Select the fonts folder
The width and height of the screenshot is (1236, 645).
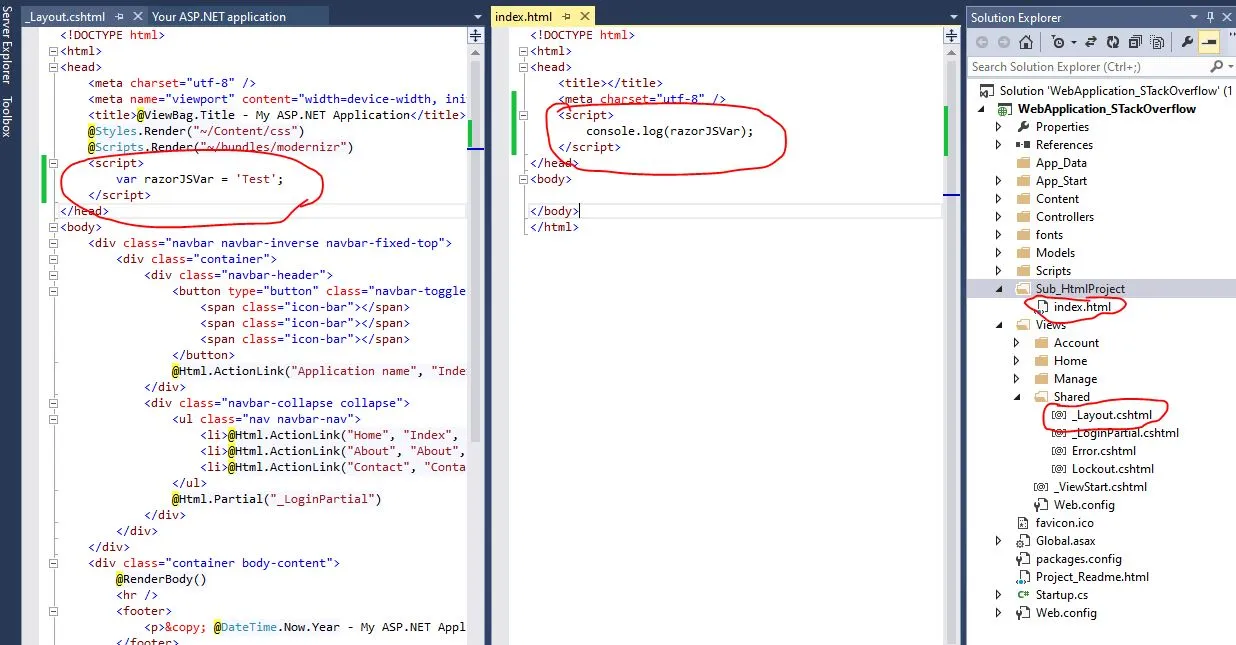1049,235
